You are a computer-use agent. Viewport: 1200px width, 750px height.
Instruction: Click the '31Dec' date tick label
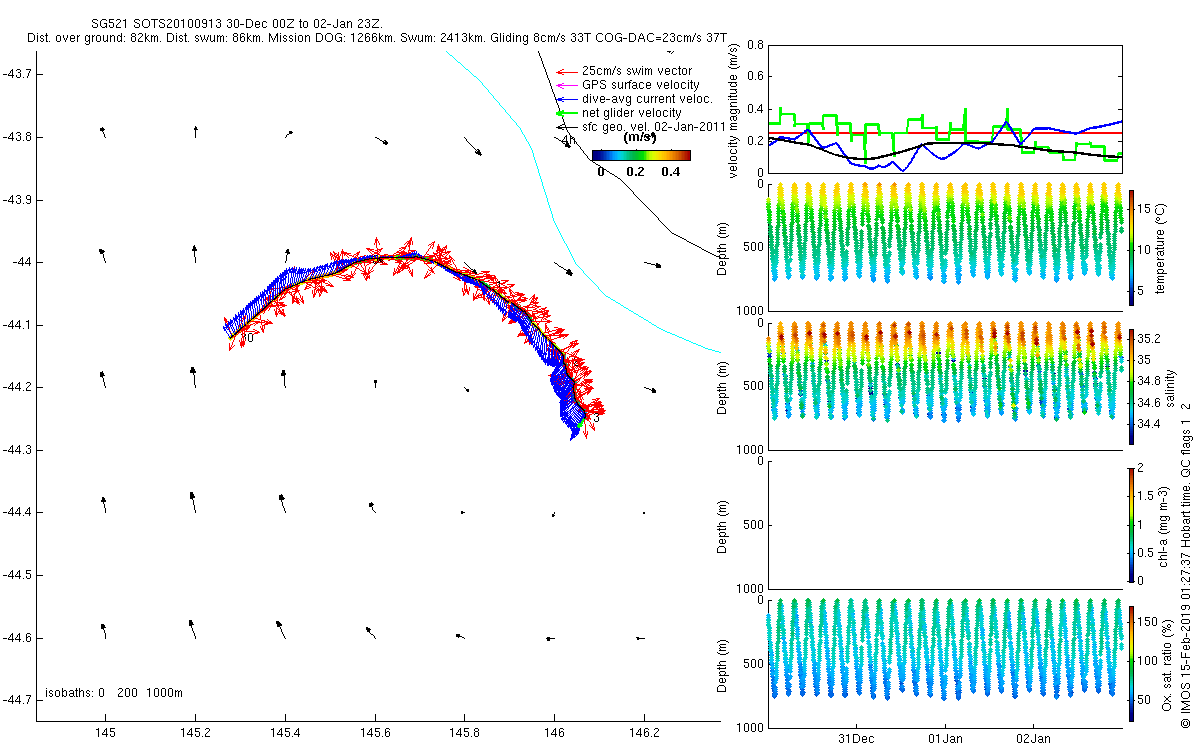coord(856,739)
